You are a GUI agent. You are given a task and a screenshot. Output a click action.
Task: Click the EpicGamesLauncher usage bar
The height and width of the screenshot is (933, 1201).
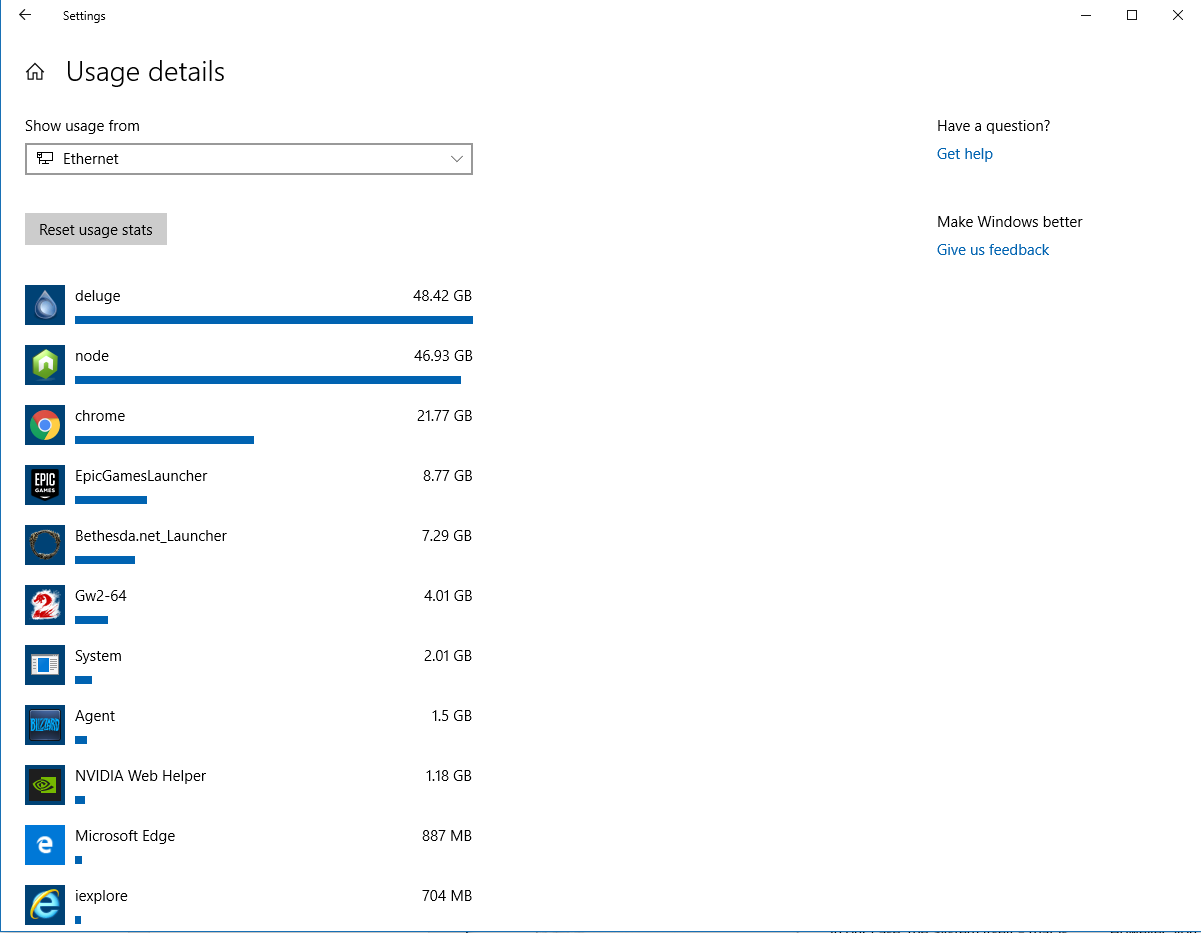pyautogui.click(x=111, y=500)
